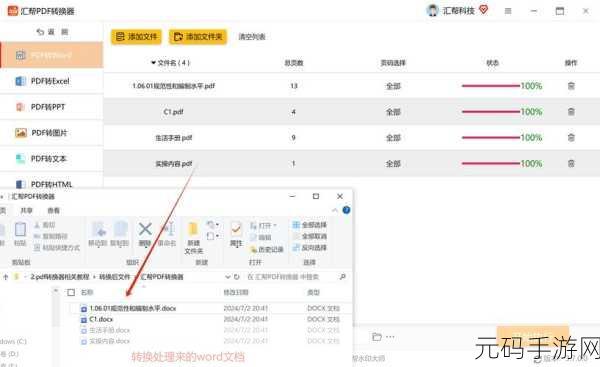The image size is (600, 367).
Task: Click 转换后文件 in the Explorer address path
Action: [114, 277]
